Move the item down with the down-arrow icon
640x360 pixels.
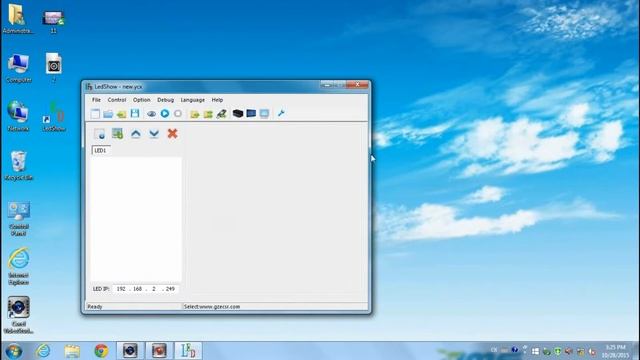point(154,133)
